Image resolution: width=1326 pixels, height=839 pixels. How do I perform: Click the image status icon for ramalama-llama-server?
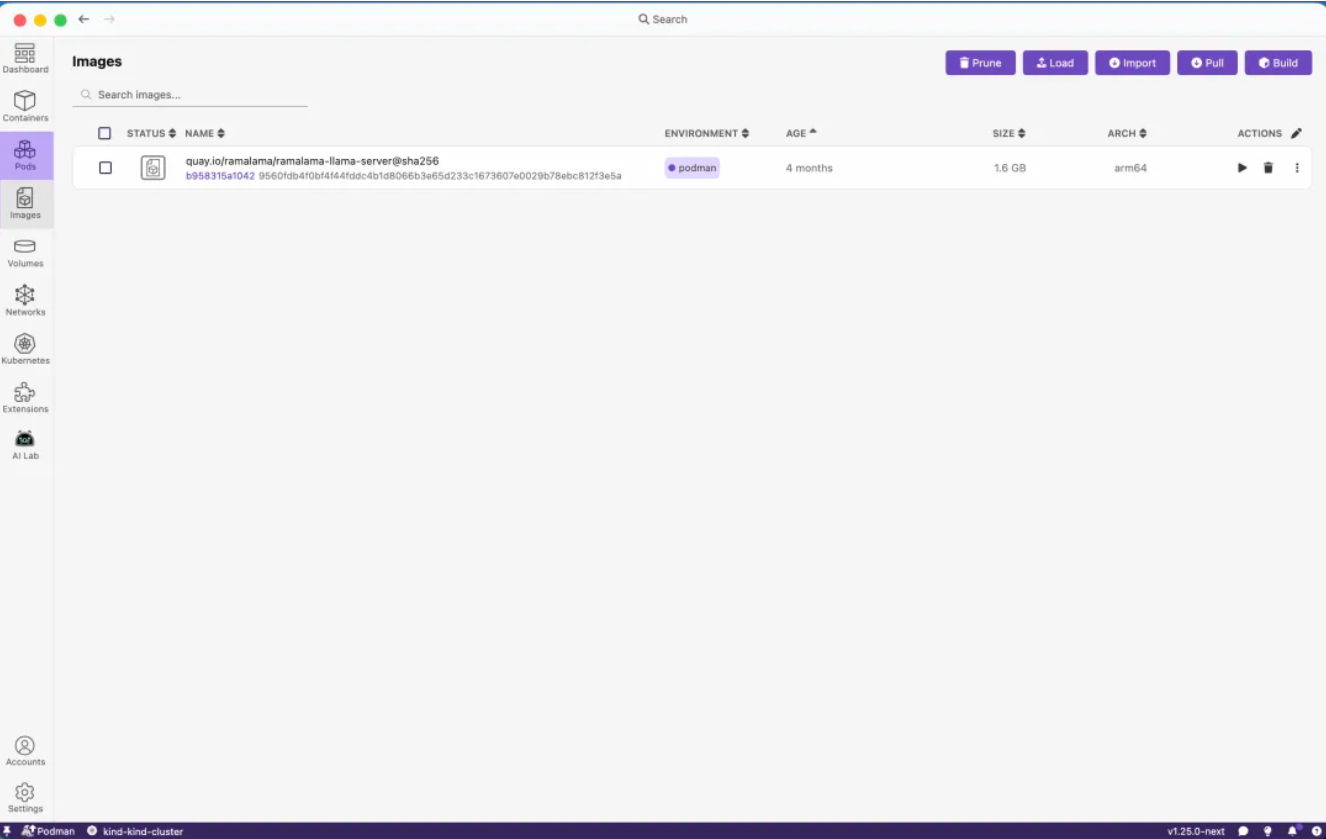153,168
